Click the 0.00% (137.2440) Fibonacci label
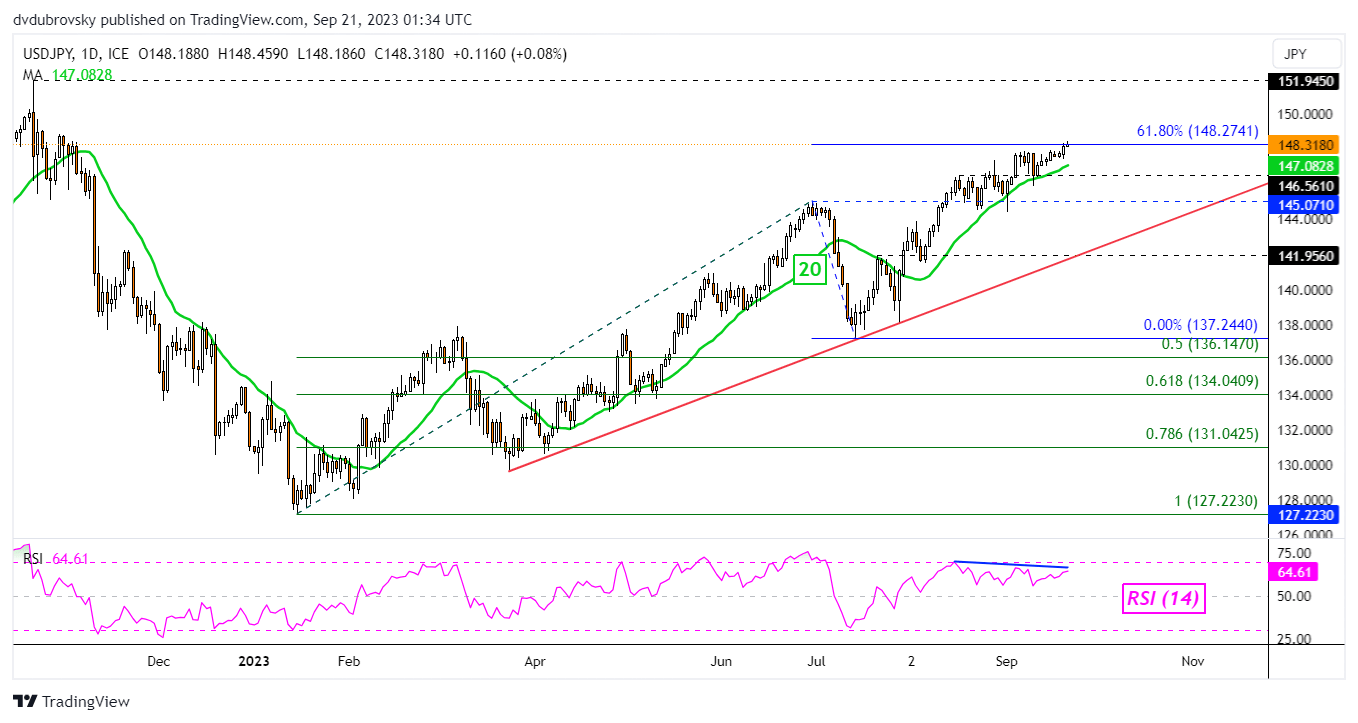This screenshot has height=723, width=1358. click(1200, 325)
